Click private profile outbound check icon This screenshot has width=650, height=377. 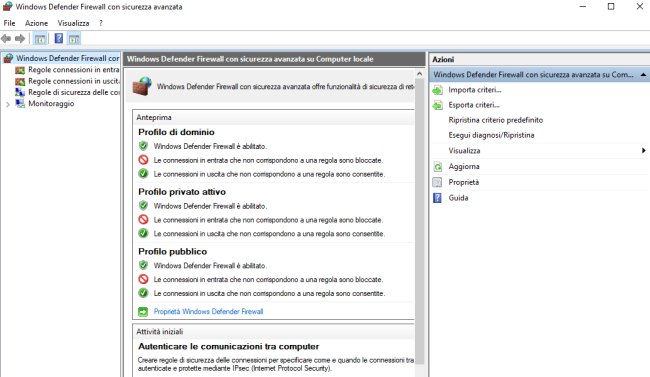click(x=143, y=233)
